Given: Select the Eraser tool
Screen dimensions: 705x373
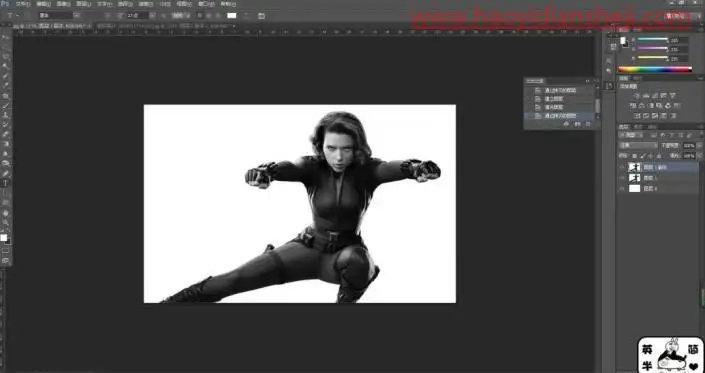Looking at the screenshot, I should [6, 135].
